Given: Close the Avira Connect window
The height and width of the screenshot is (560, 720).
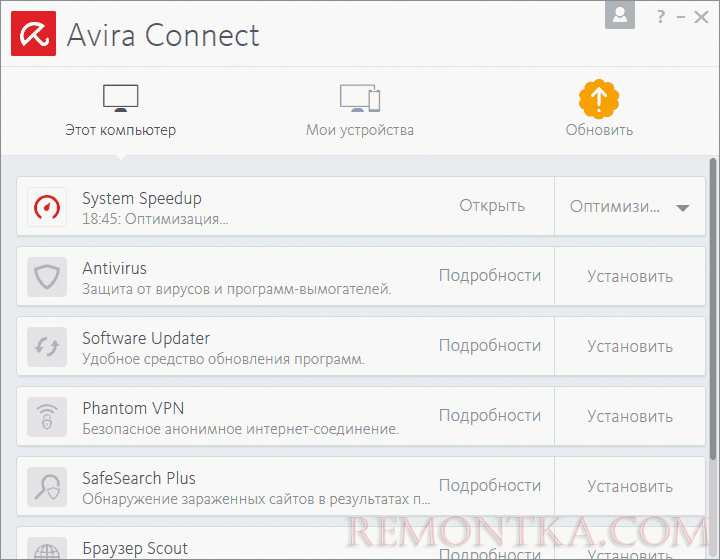Looking at the screenshot, I should click(701, 17).
